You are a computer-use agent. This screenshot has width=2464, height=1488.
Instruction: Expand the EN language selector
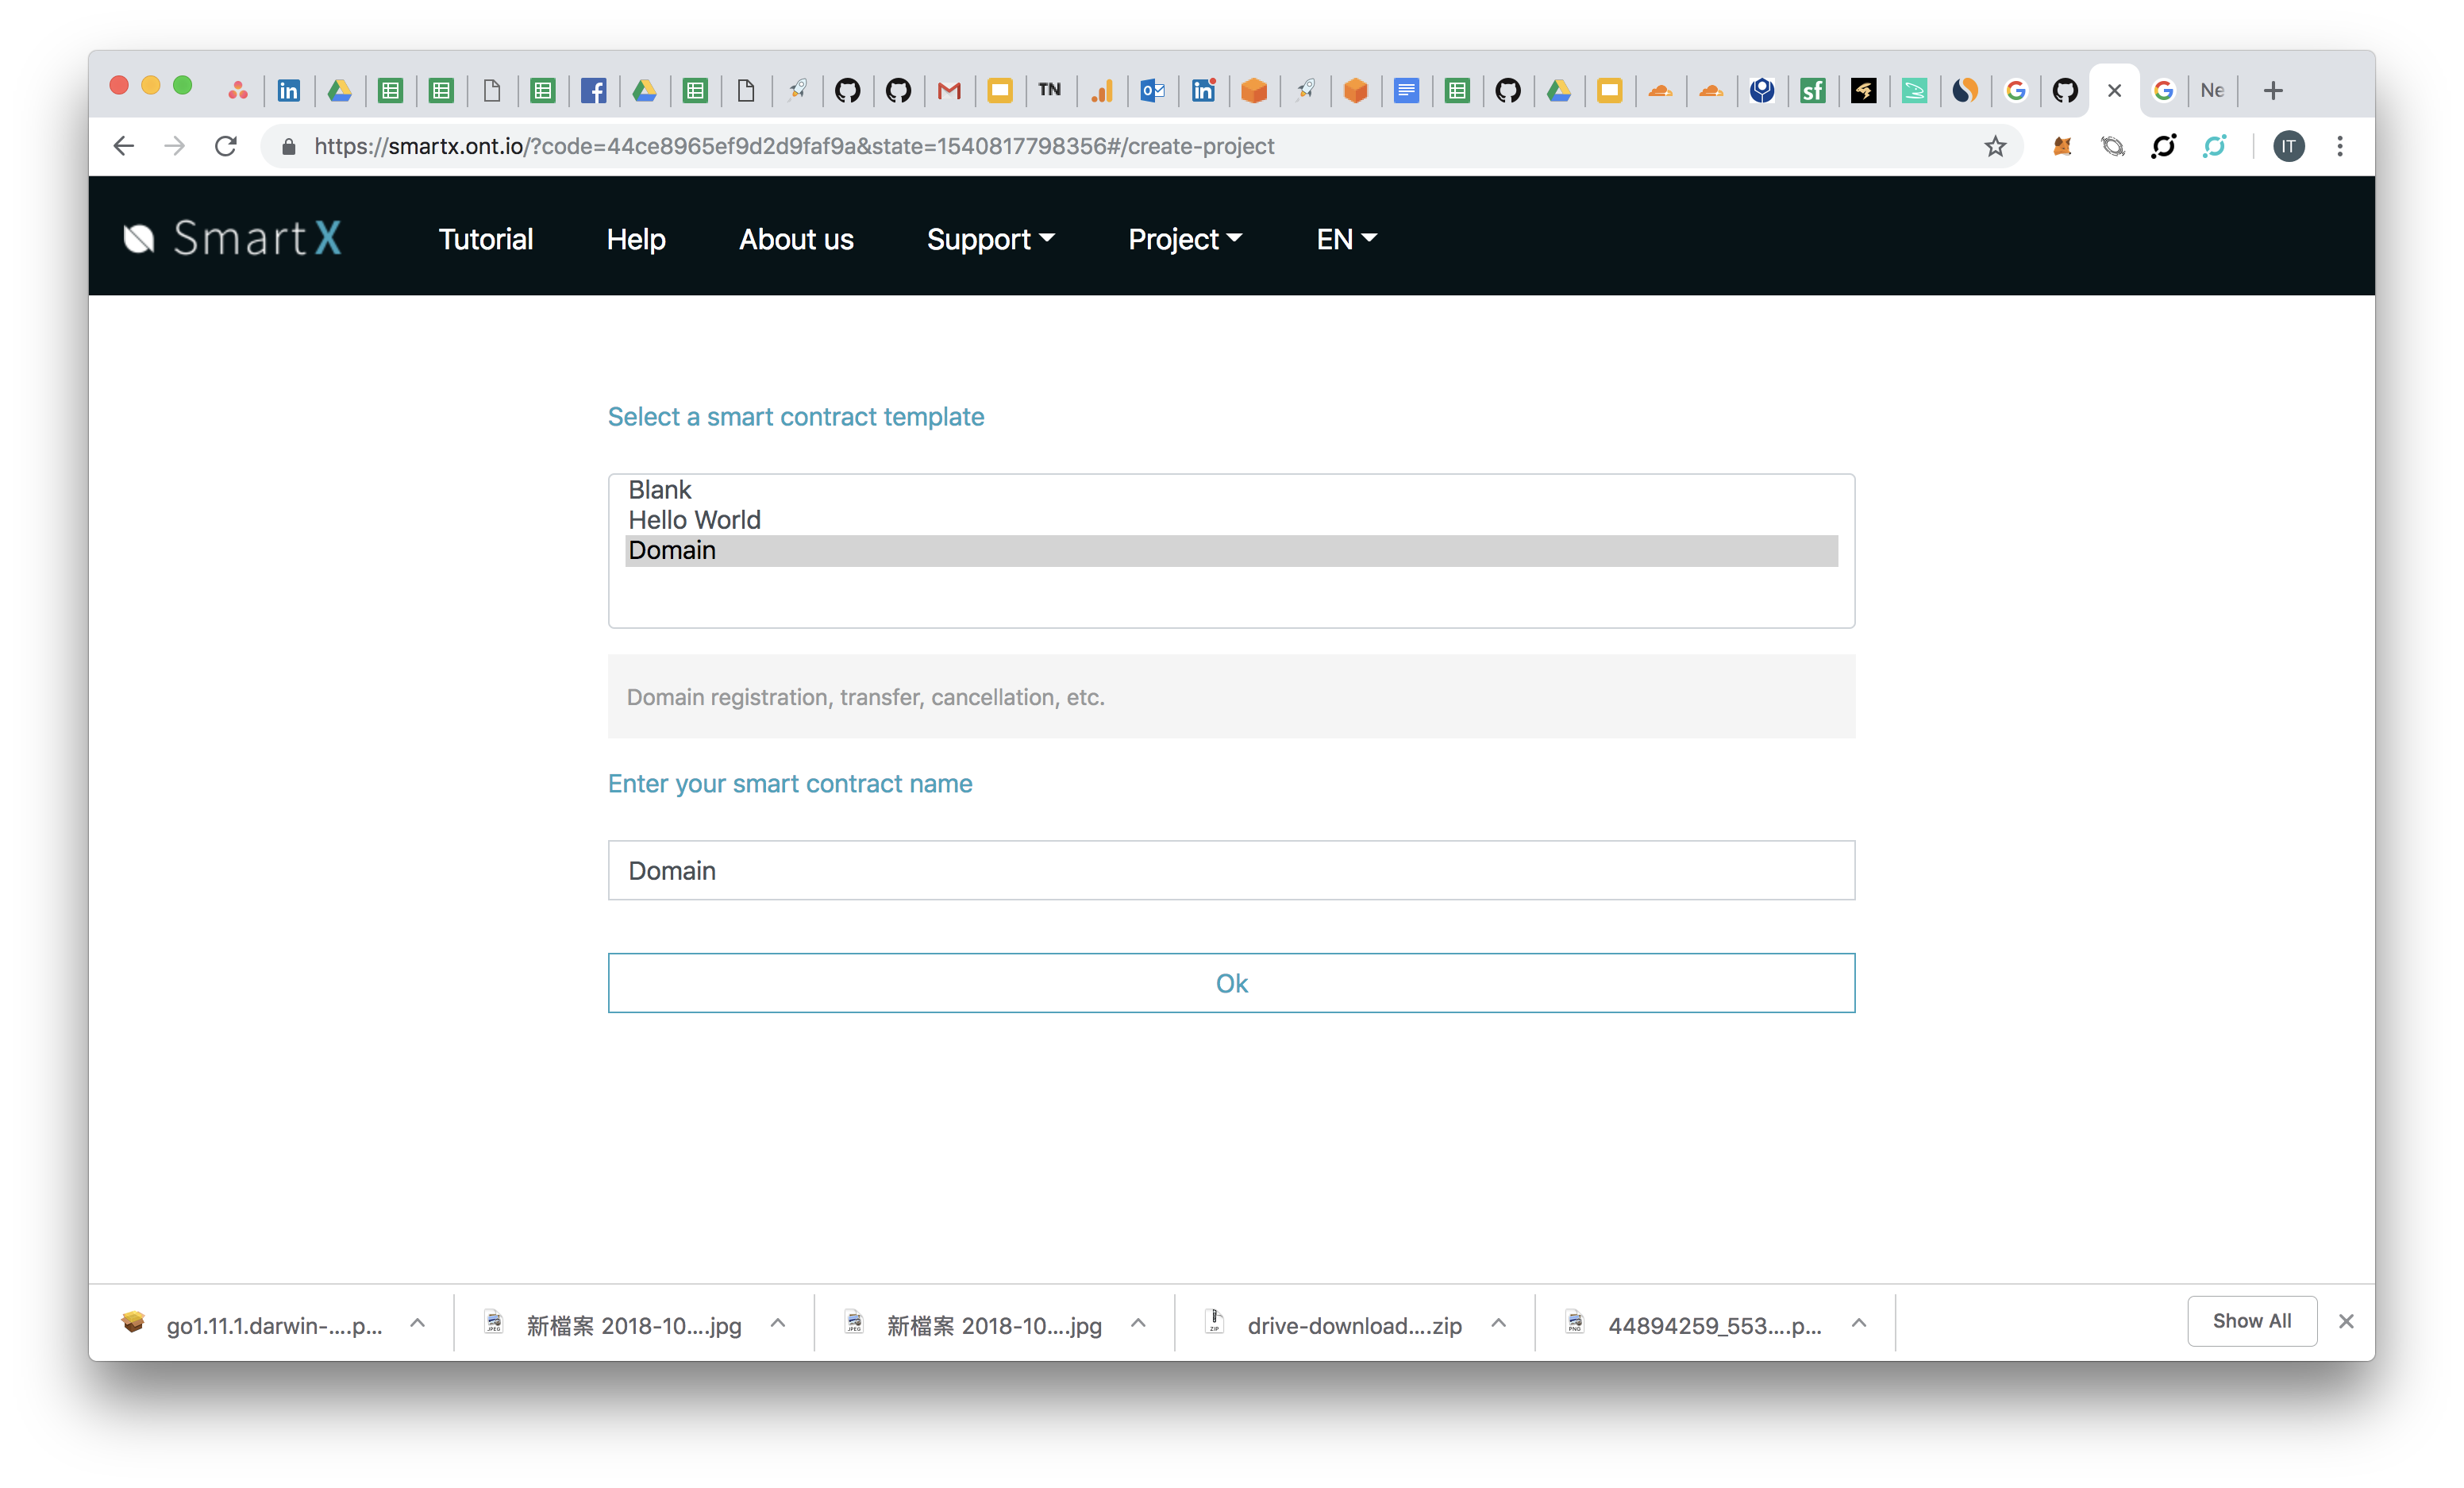pyautogui.click(x=1346, y=239)
